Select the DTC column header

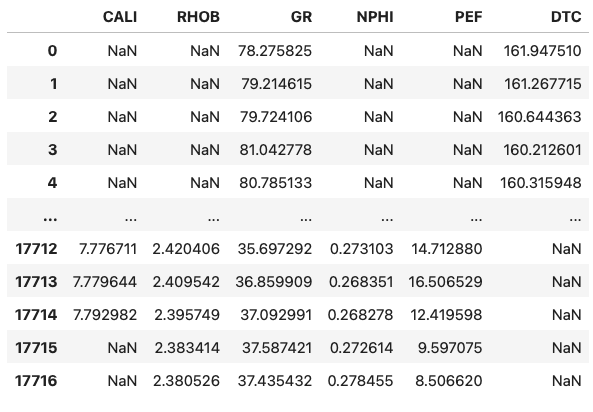point(566,17)
